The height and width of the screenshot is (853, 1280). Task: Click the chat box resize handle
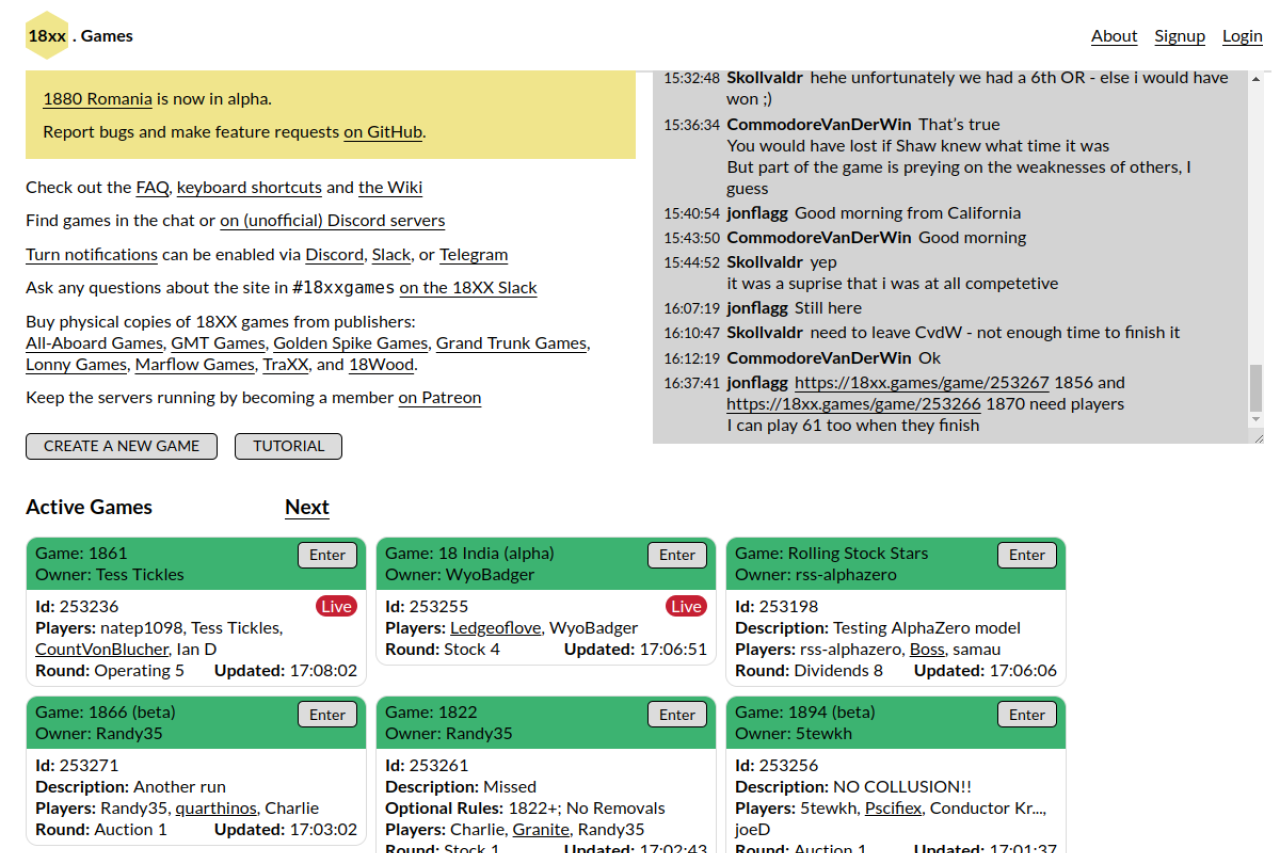point(1258,437)
